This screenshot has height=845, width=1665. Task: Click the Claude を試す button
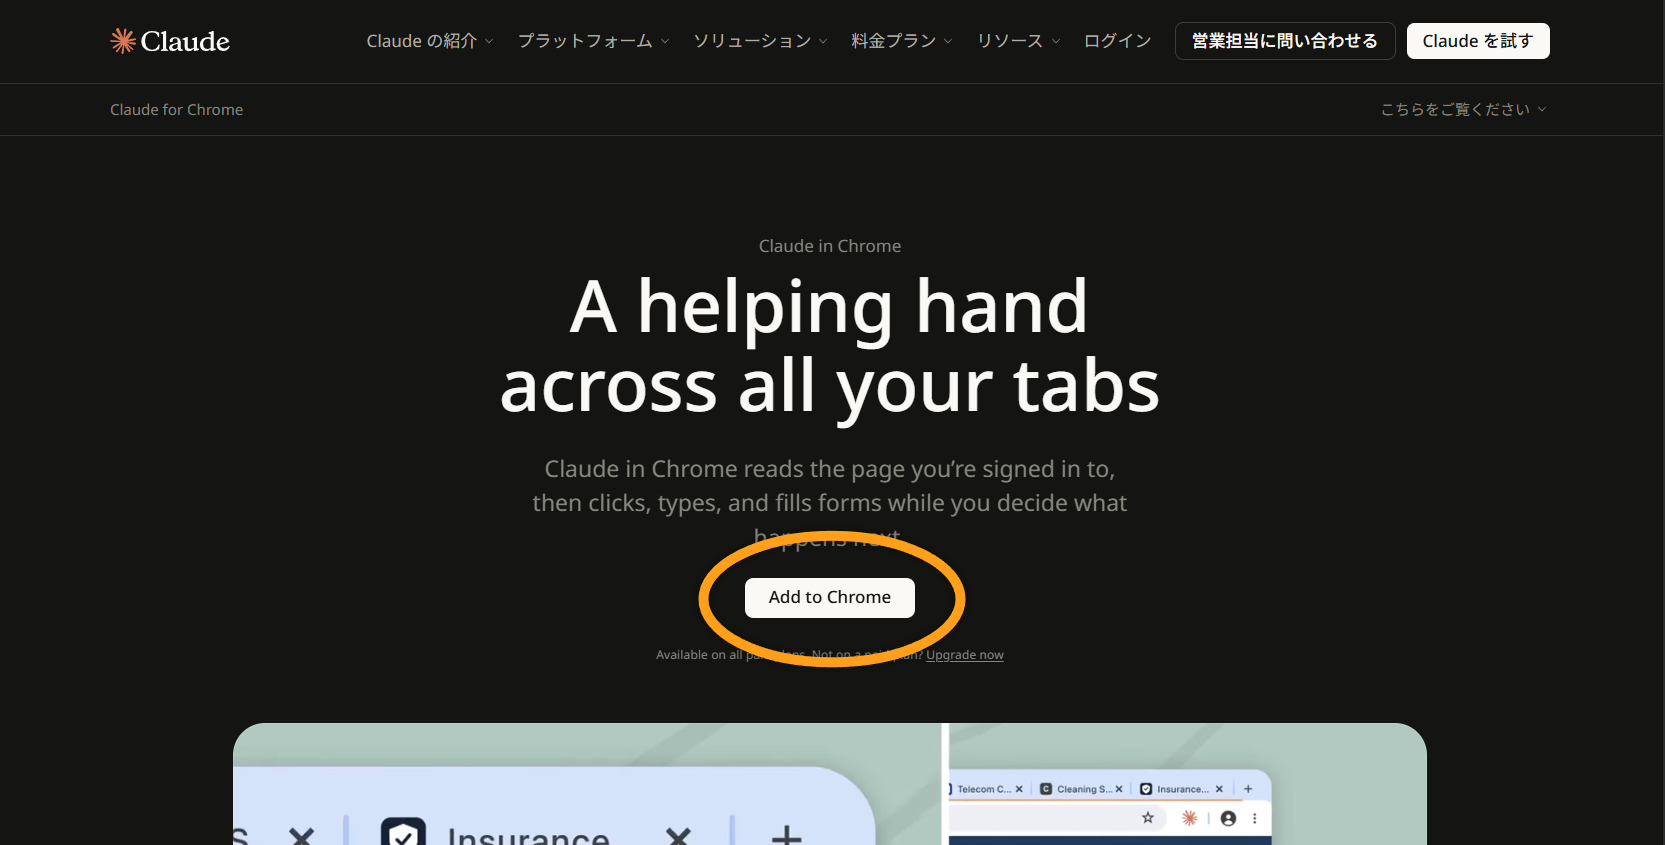(1478, 41)
